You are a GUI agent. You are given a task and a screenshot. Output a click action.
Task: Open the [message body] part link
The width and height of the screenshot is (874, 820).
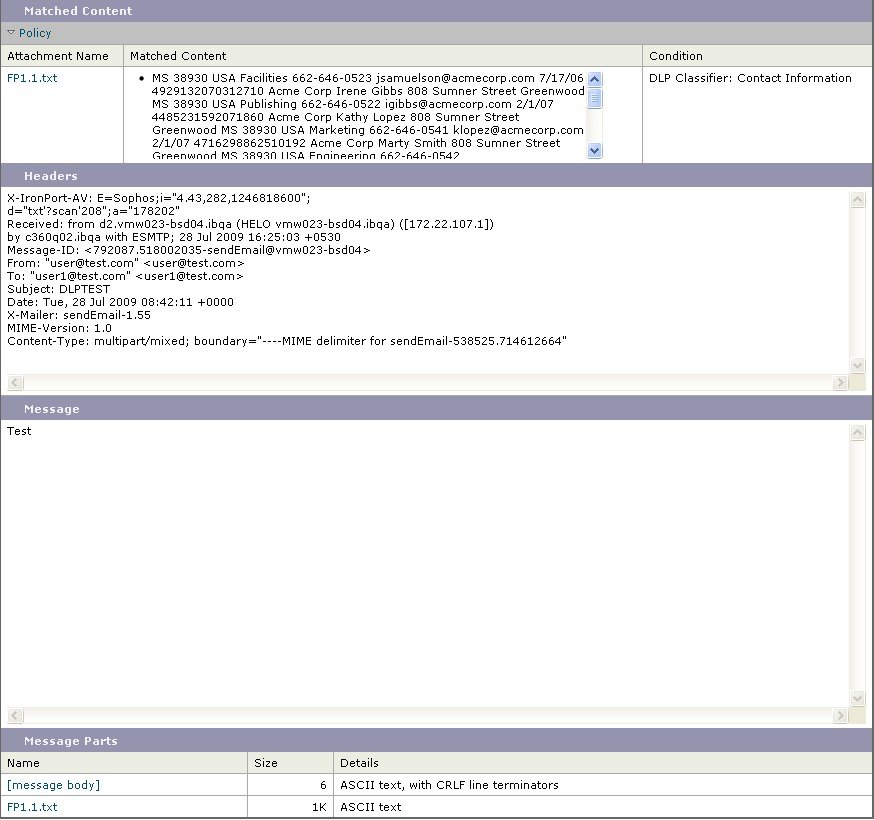pyautogui.click(x=53, y=785)
